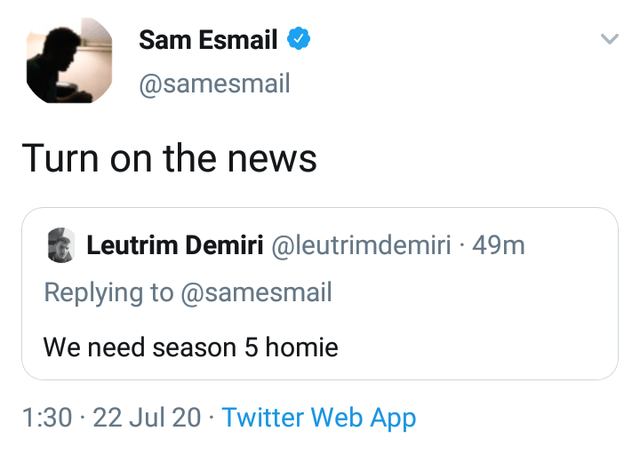Click the @samesmail handle below the name
Screen dimensions: 640x455
[x=215, y=84]
